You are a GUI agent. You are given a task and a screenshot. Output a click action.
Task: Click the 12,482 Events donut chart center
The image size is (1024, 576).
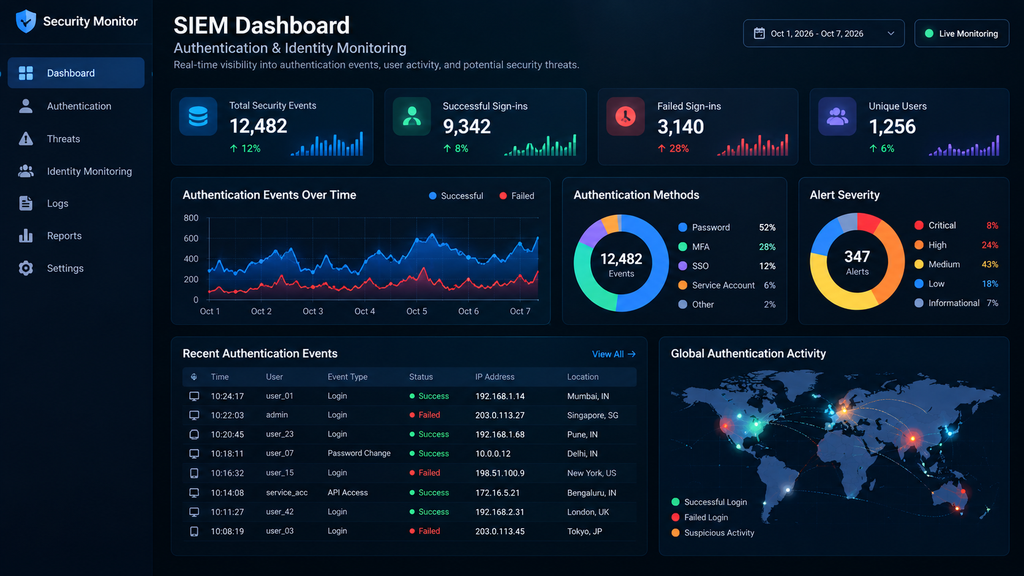pyautogui.click(x=621, y=263)
